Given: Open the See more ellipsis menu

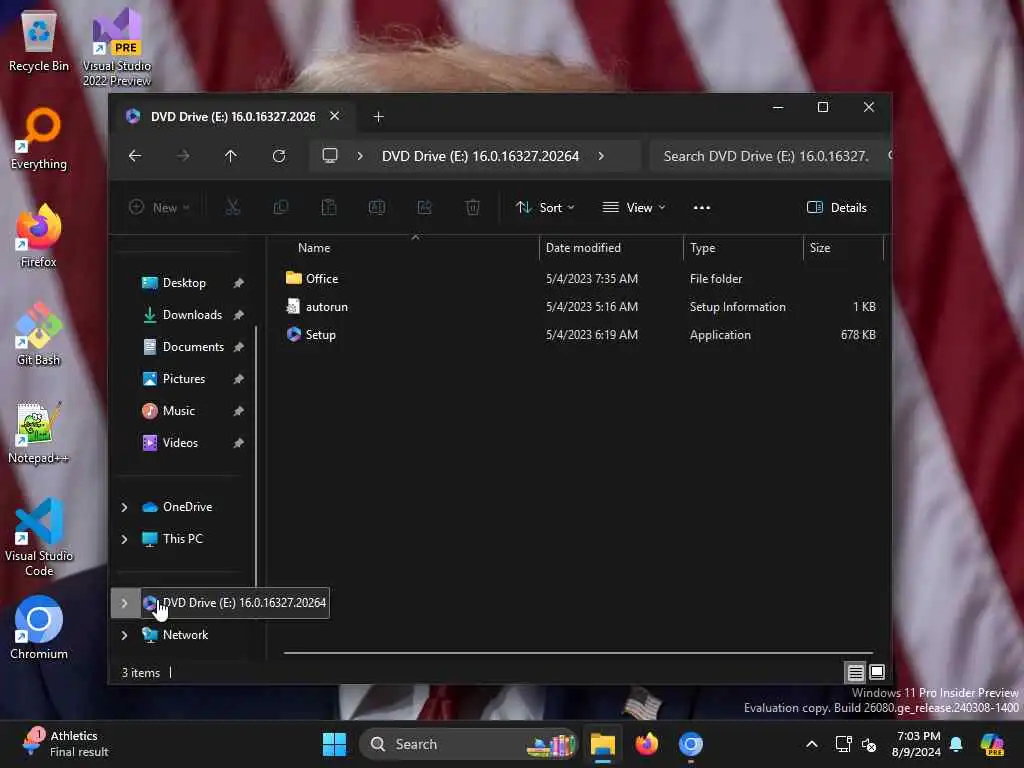Looking at the screenshot, I should [701, 208].
